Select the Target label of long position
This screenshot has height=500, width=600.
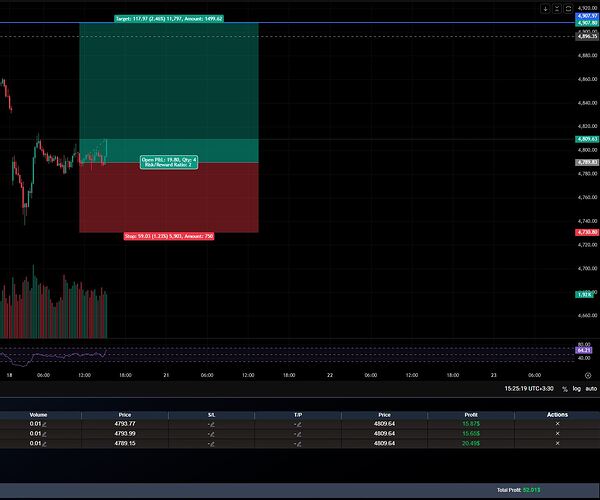[x=169, y=19]
